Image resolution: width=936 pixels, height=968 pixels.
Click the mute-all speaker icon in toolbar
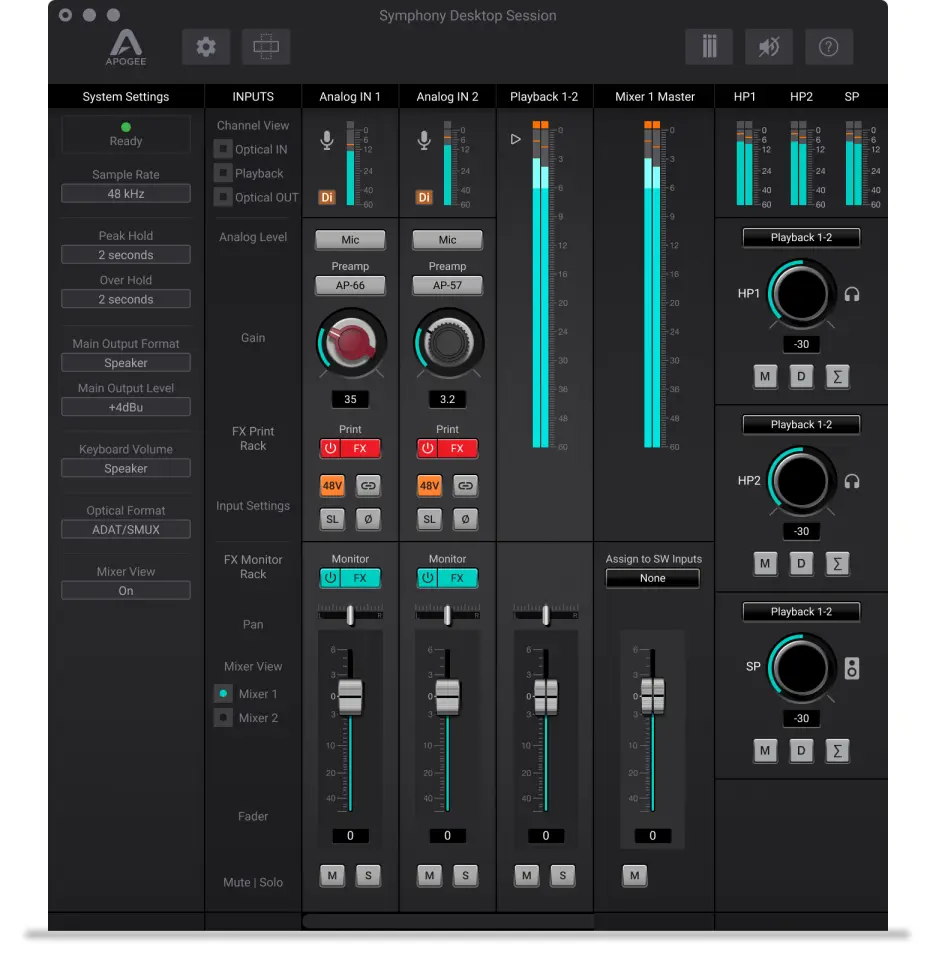[769, 47]
